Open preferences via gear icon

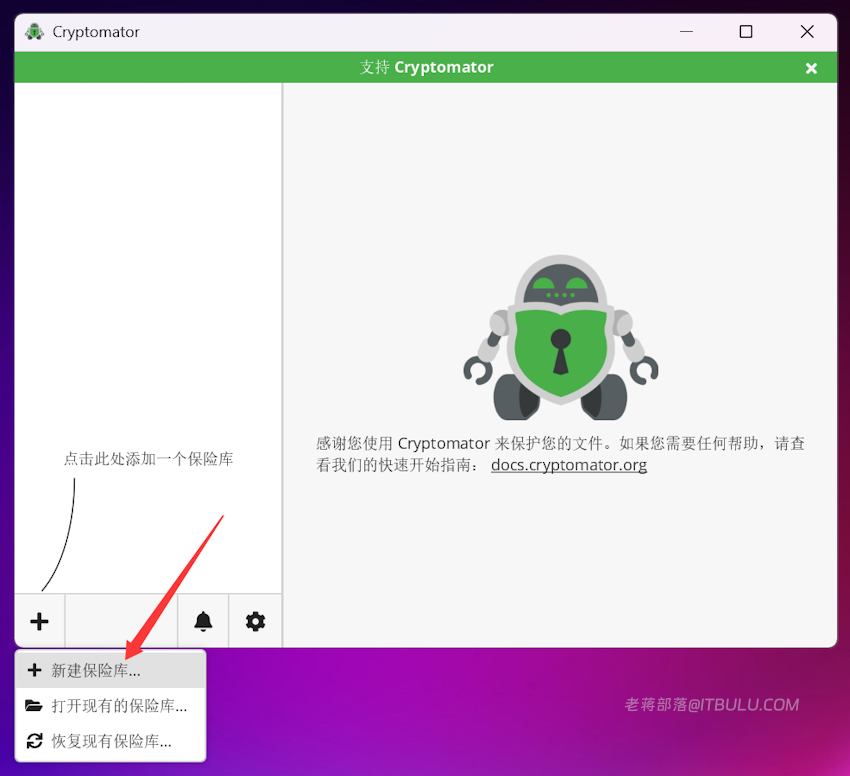coord(255,621)
